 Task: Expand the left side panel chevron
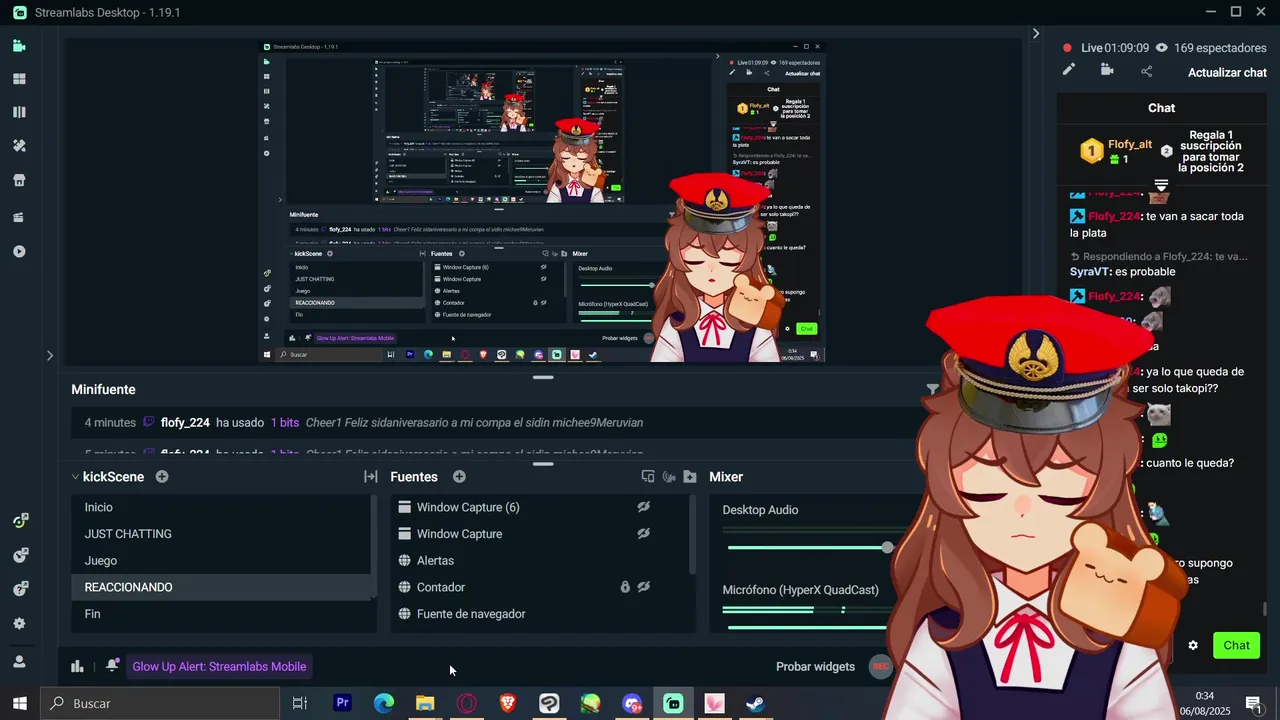50,355
